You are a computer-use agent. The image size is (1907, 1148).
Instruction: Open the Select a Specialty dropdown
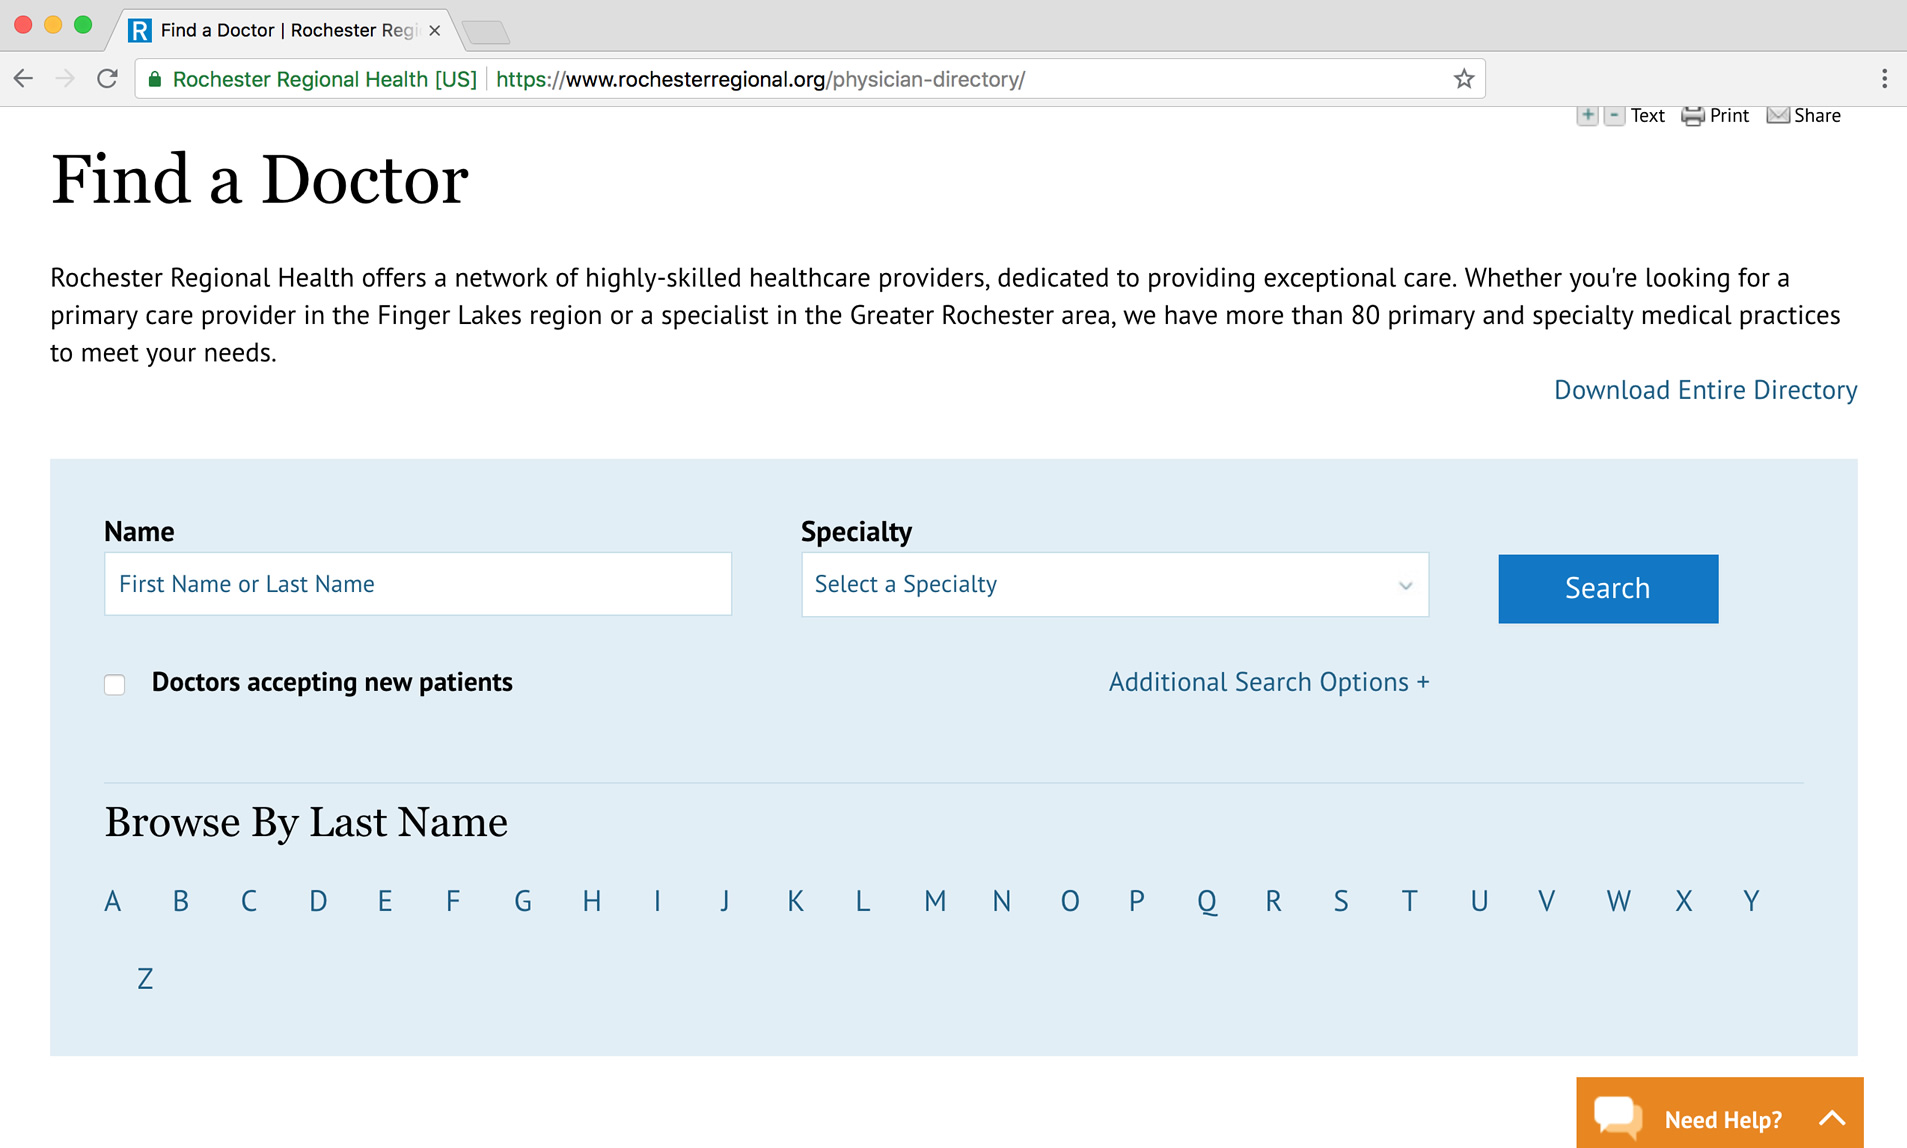(1114, 584)
